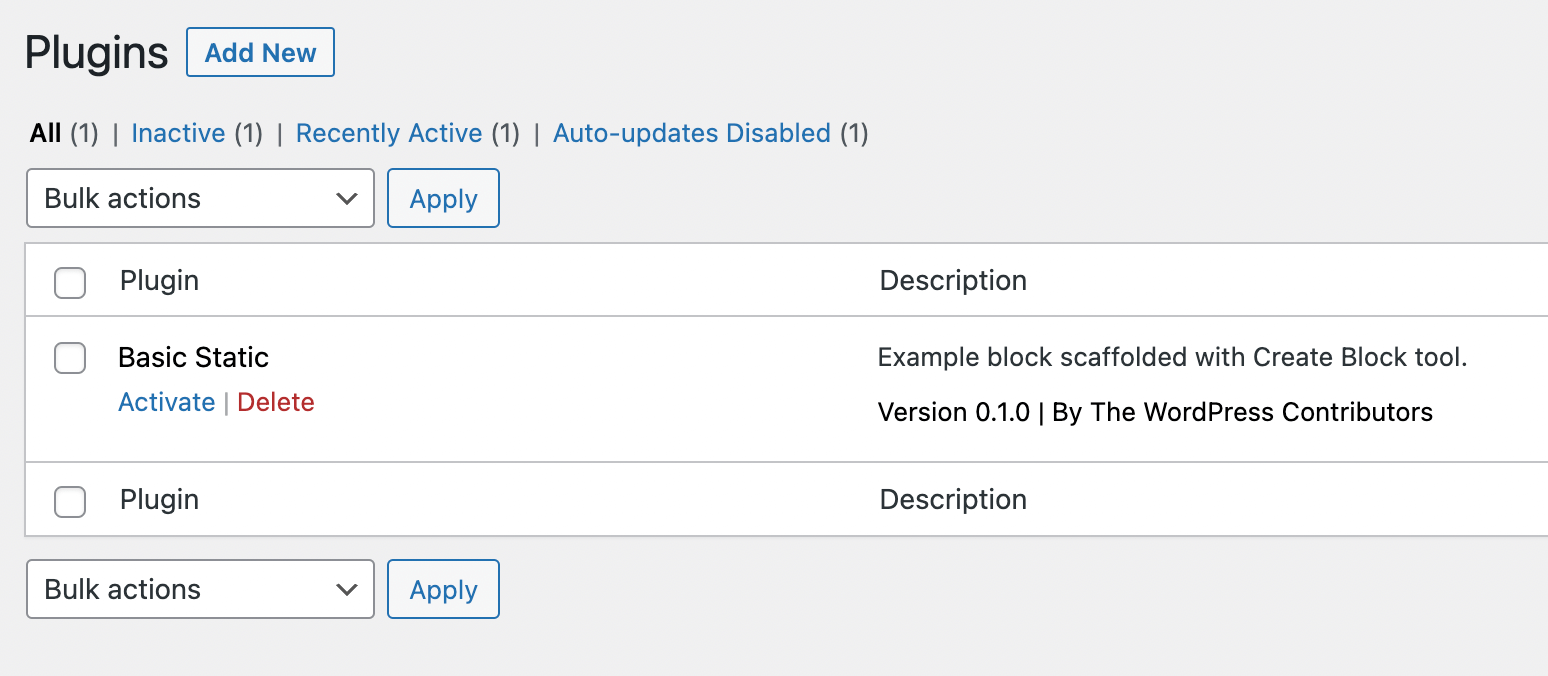1548x676 pixels.
Task: Click the bottom Apply button
Action: click(443, 589)
